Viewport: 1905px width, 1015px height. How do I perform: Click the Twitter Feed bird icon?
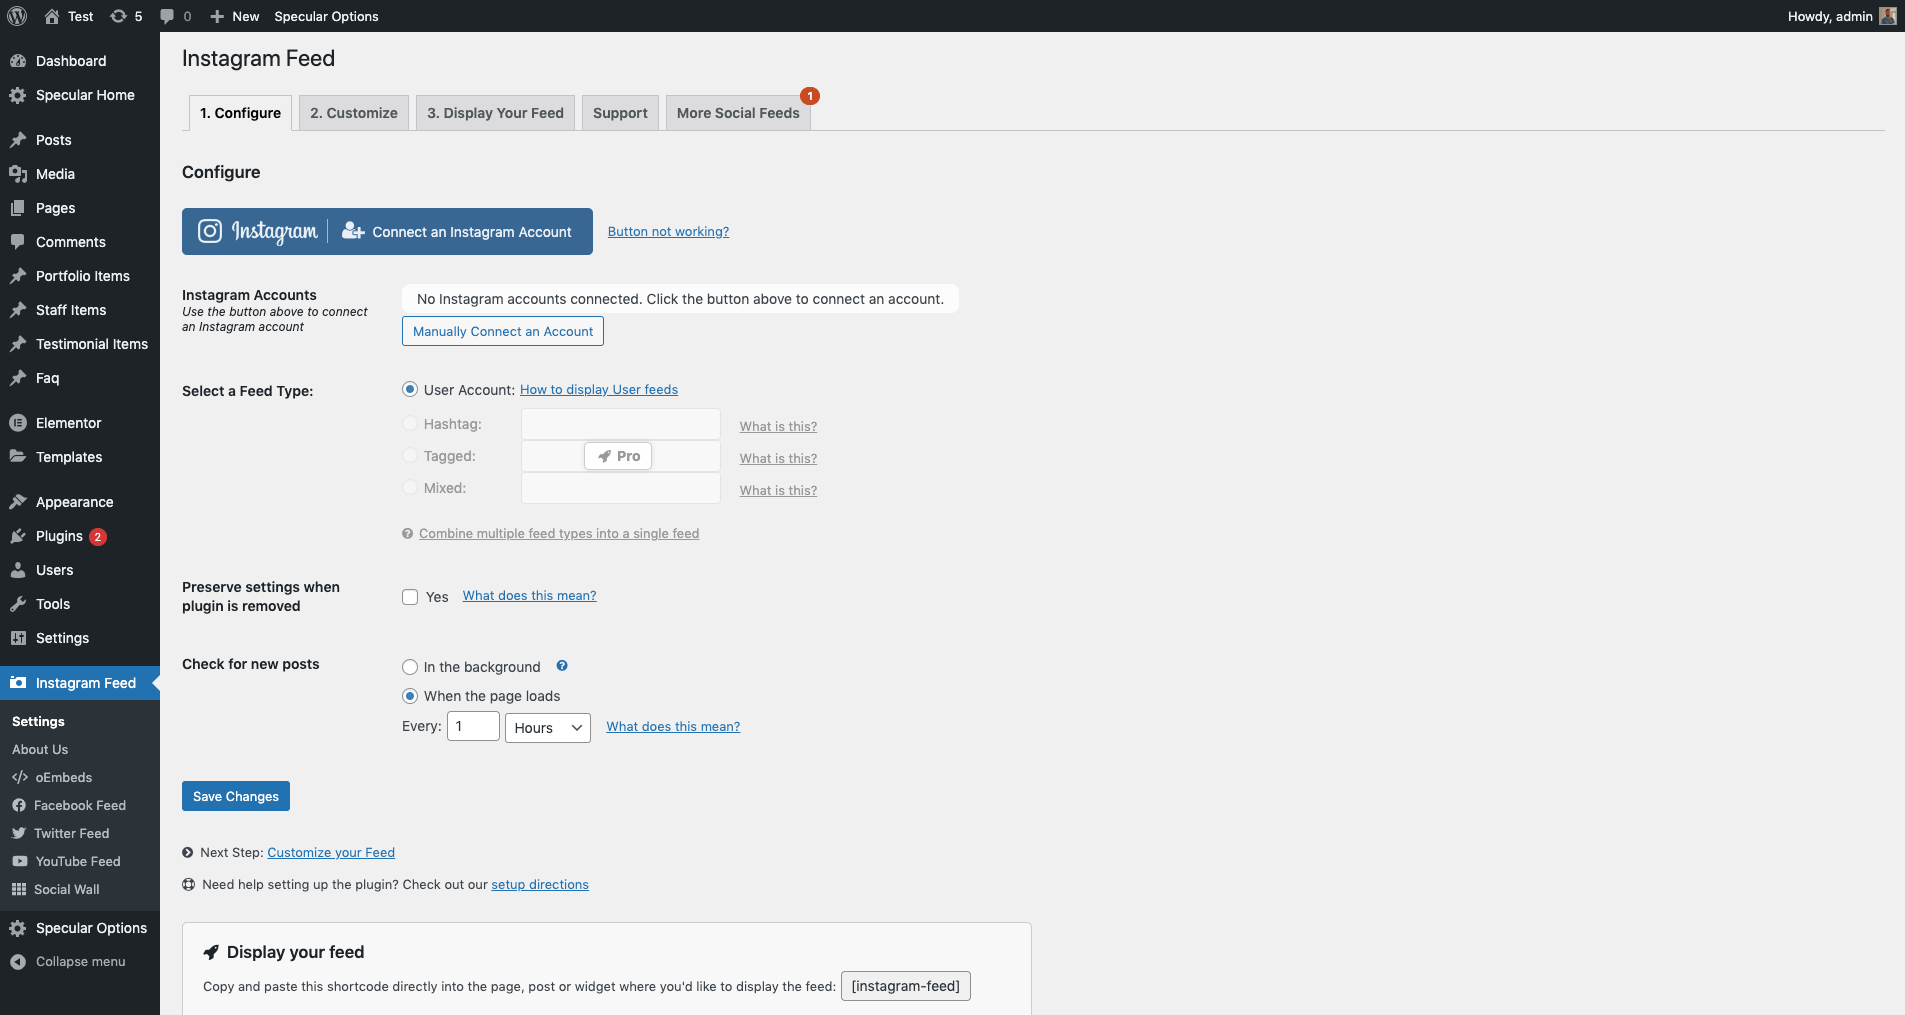(19, 833)
